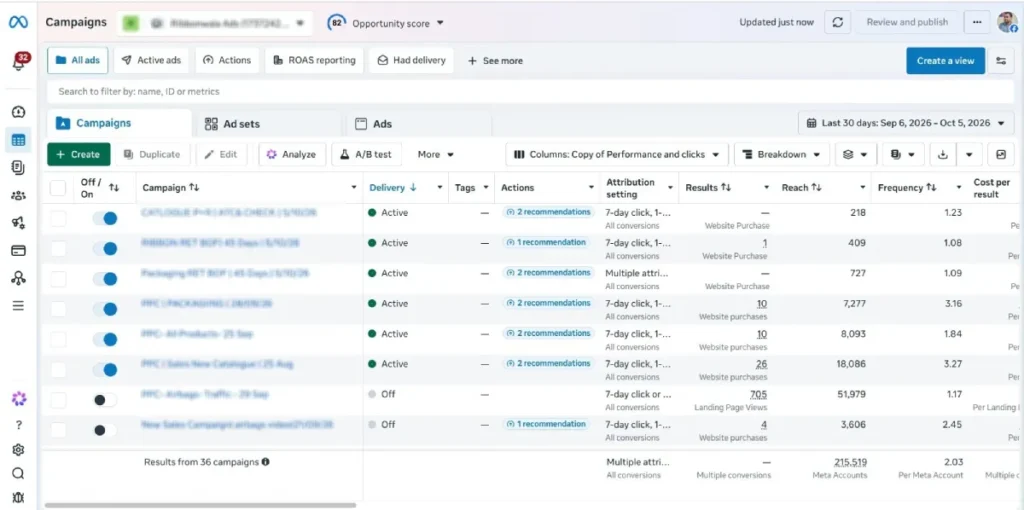
Task: Toggle the campaign switch in the row with reach 7,277
Action: click(105, 309)
